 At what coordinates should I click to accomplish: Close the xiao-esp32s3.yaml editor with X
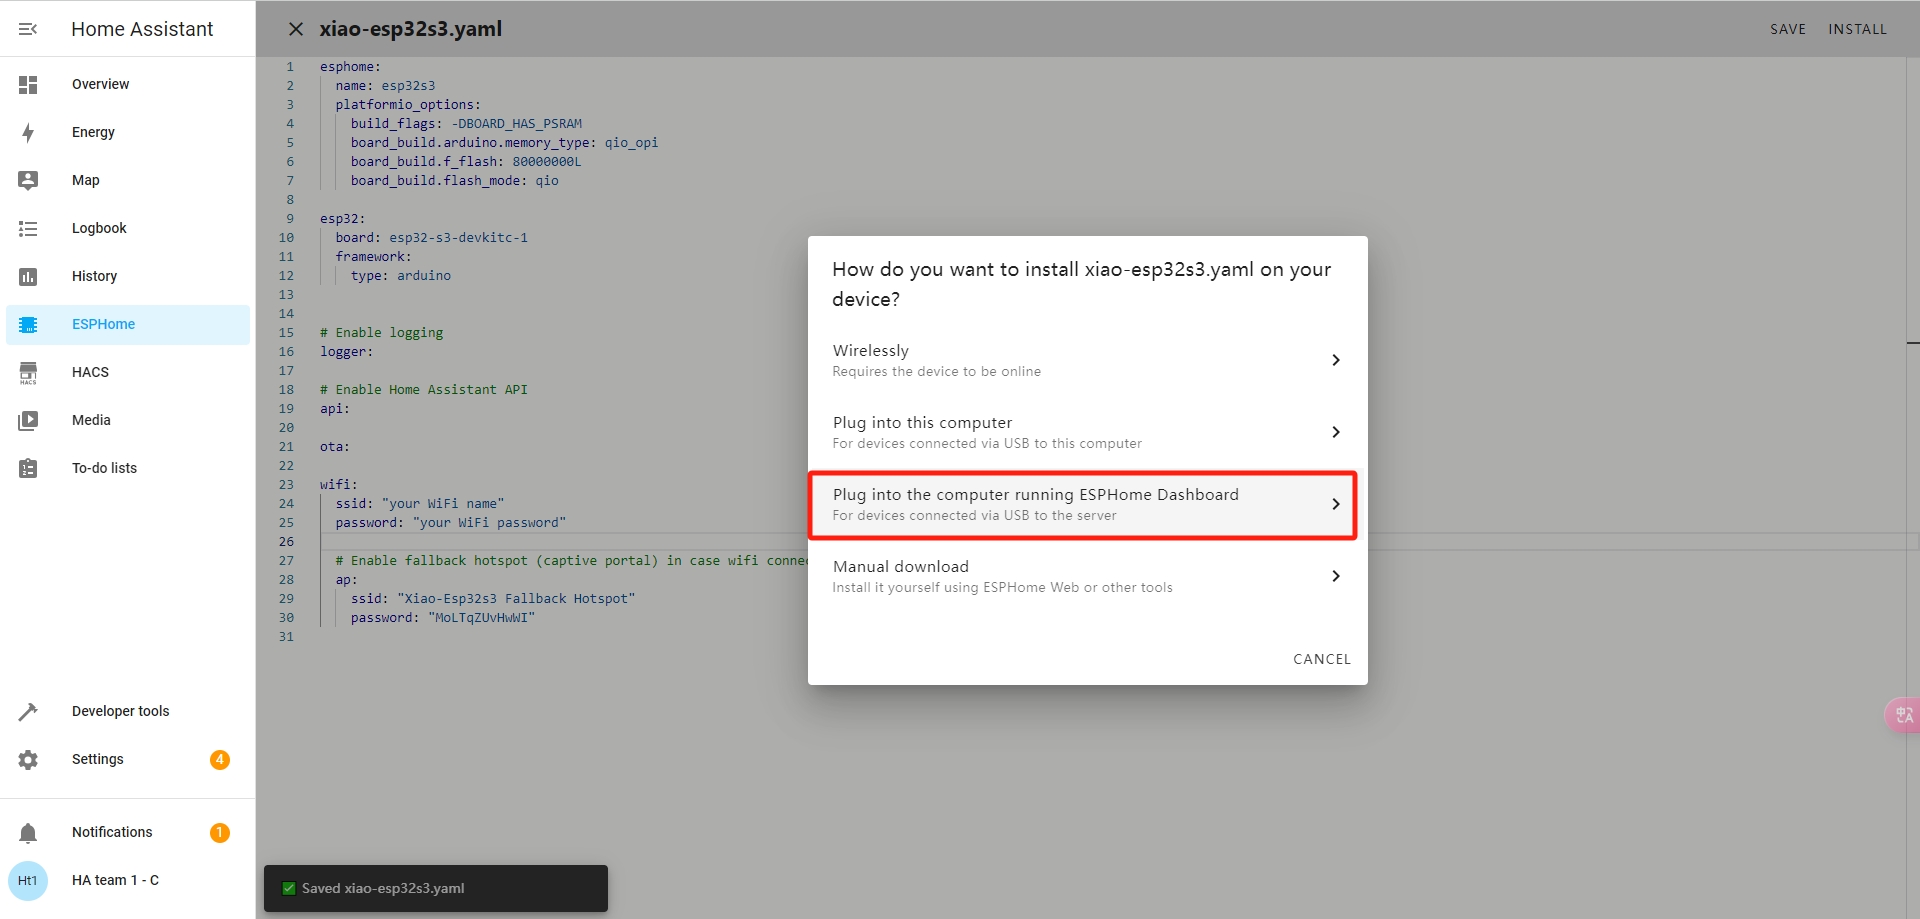(x=296, y=29)
